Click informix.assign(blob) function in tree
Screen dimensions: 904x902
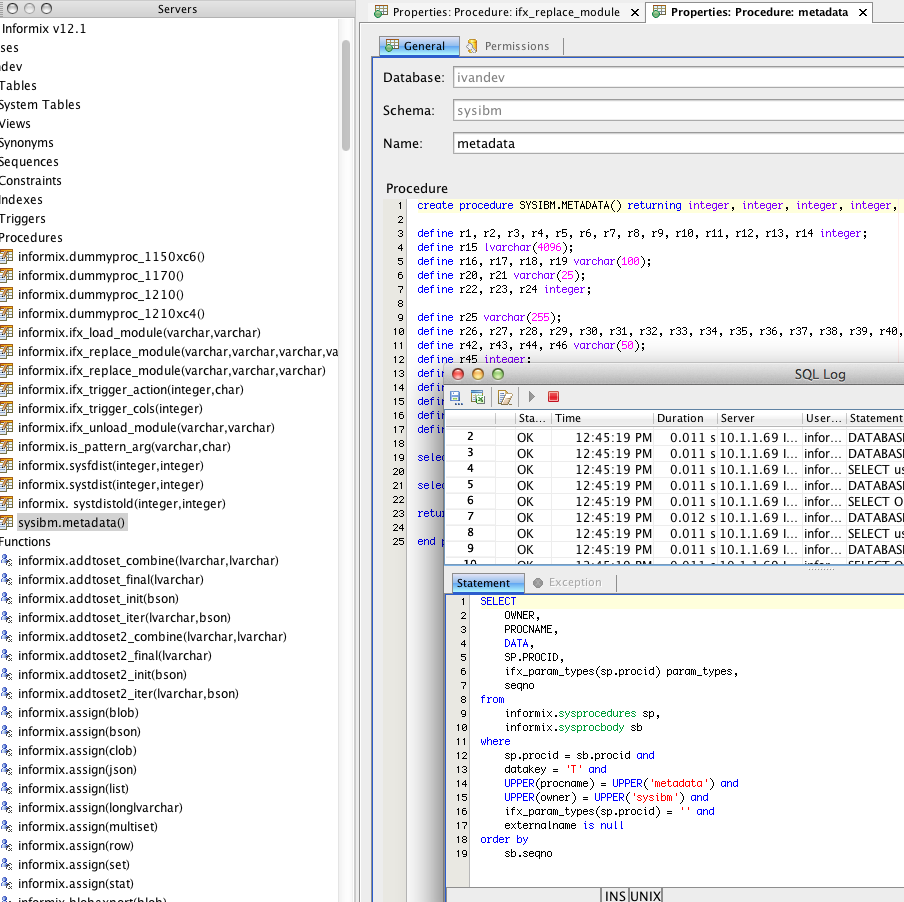pyautogui.click(x=78, y=712)
